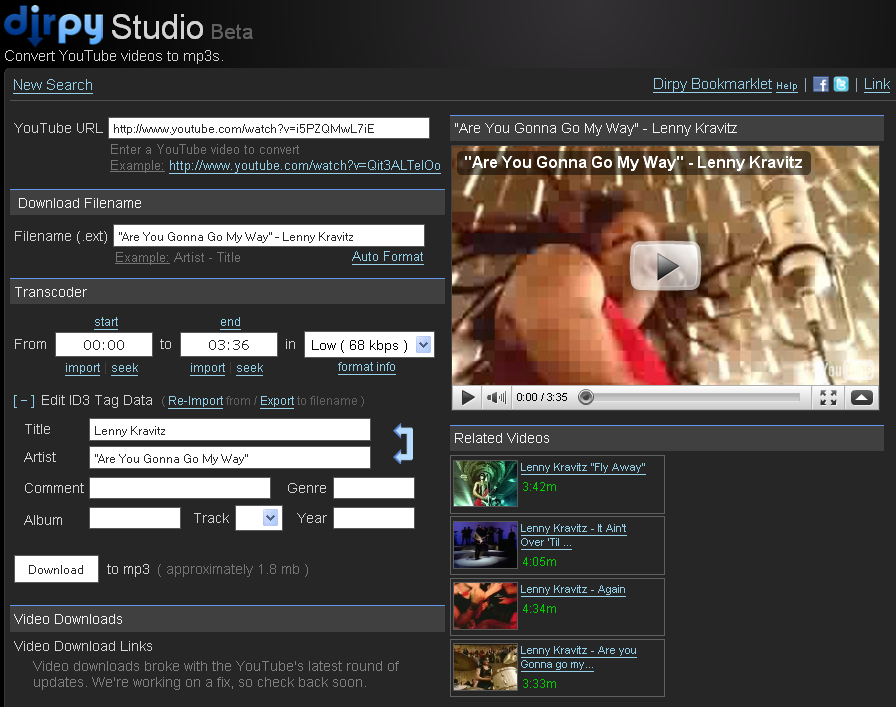The width and height of the screenshot is (896, 707).
Task: Click the 3:33m duration text
Action: 539,684
